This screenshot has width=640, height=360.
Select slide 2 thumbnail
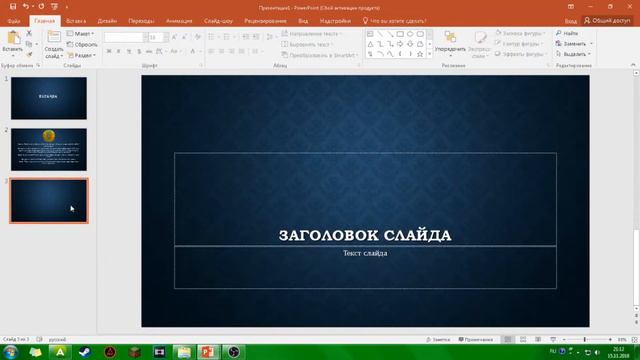(49, 149)
